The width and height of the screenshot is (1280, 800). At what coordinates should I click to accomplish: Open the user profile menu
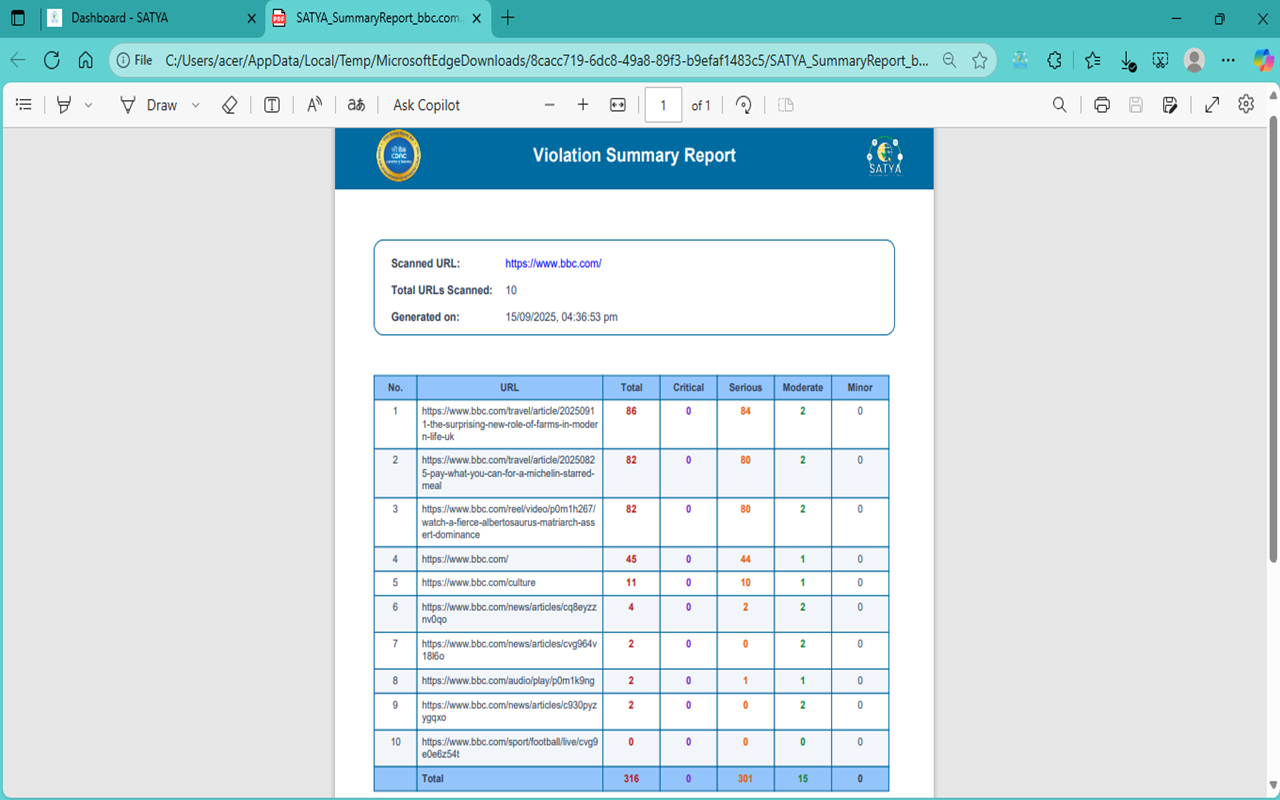click(x=1194, y=60)
